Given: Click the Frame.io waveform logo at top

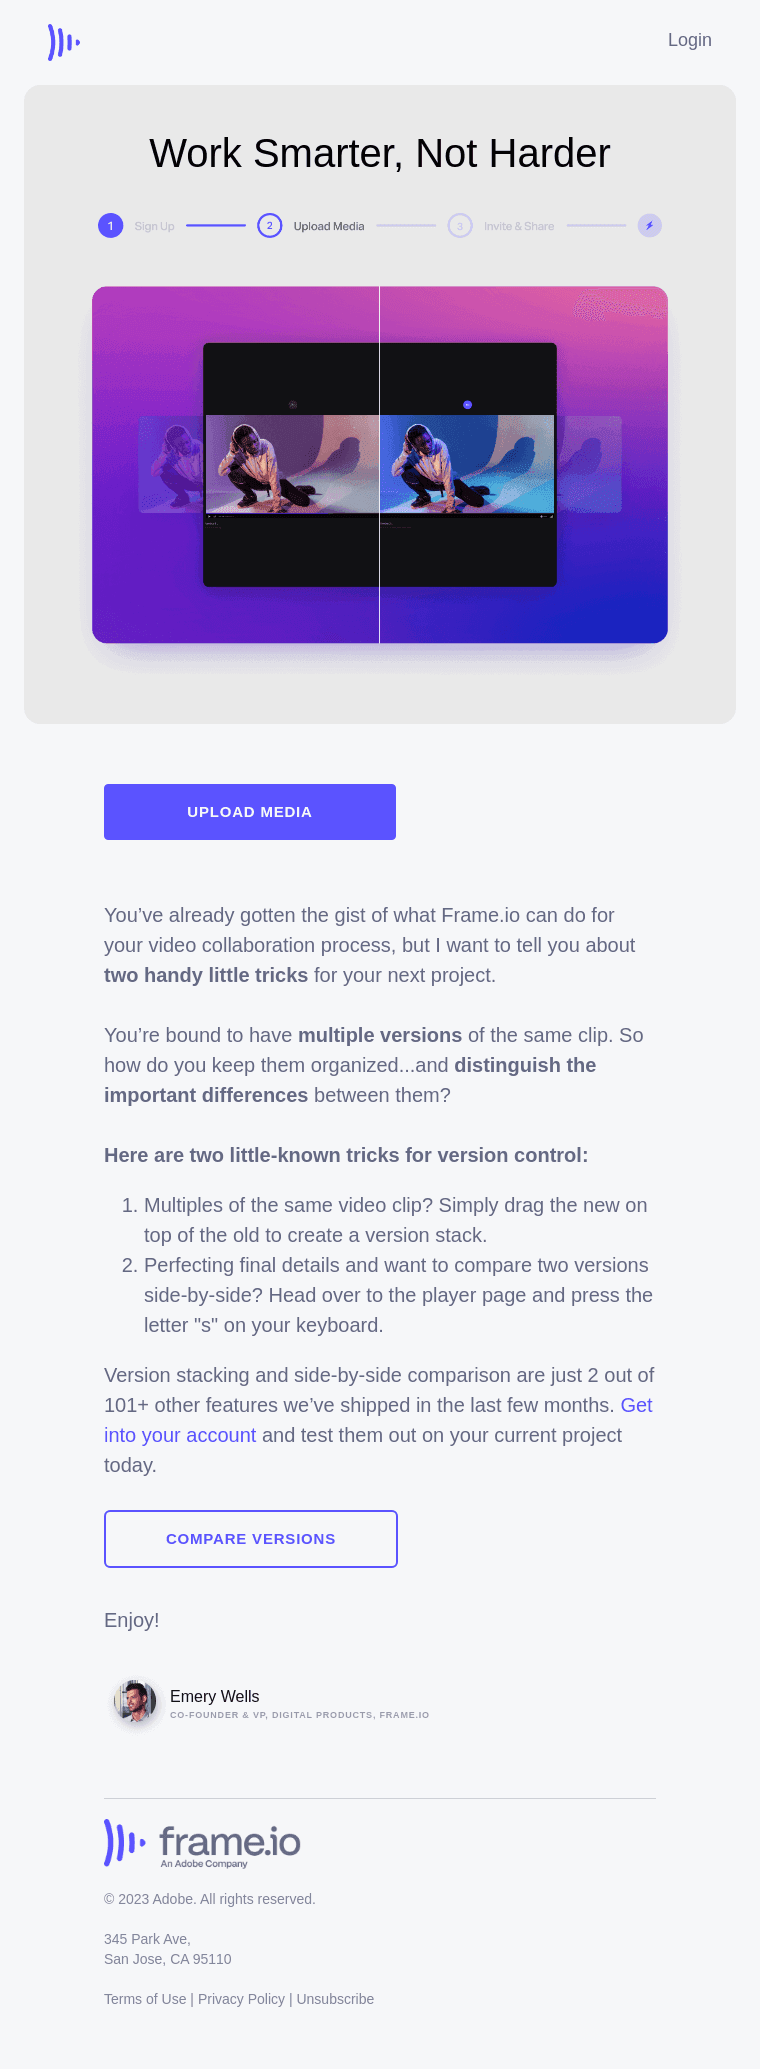Looking at the screenshot, I should coord(64,42).
